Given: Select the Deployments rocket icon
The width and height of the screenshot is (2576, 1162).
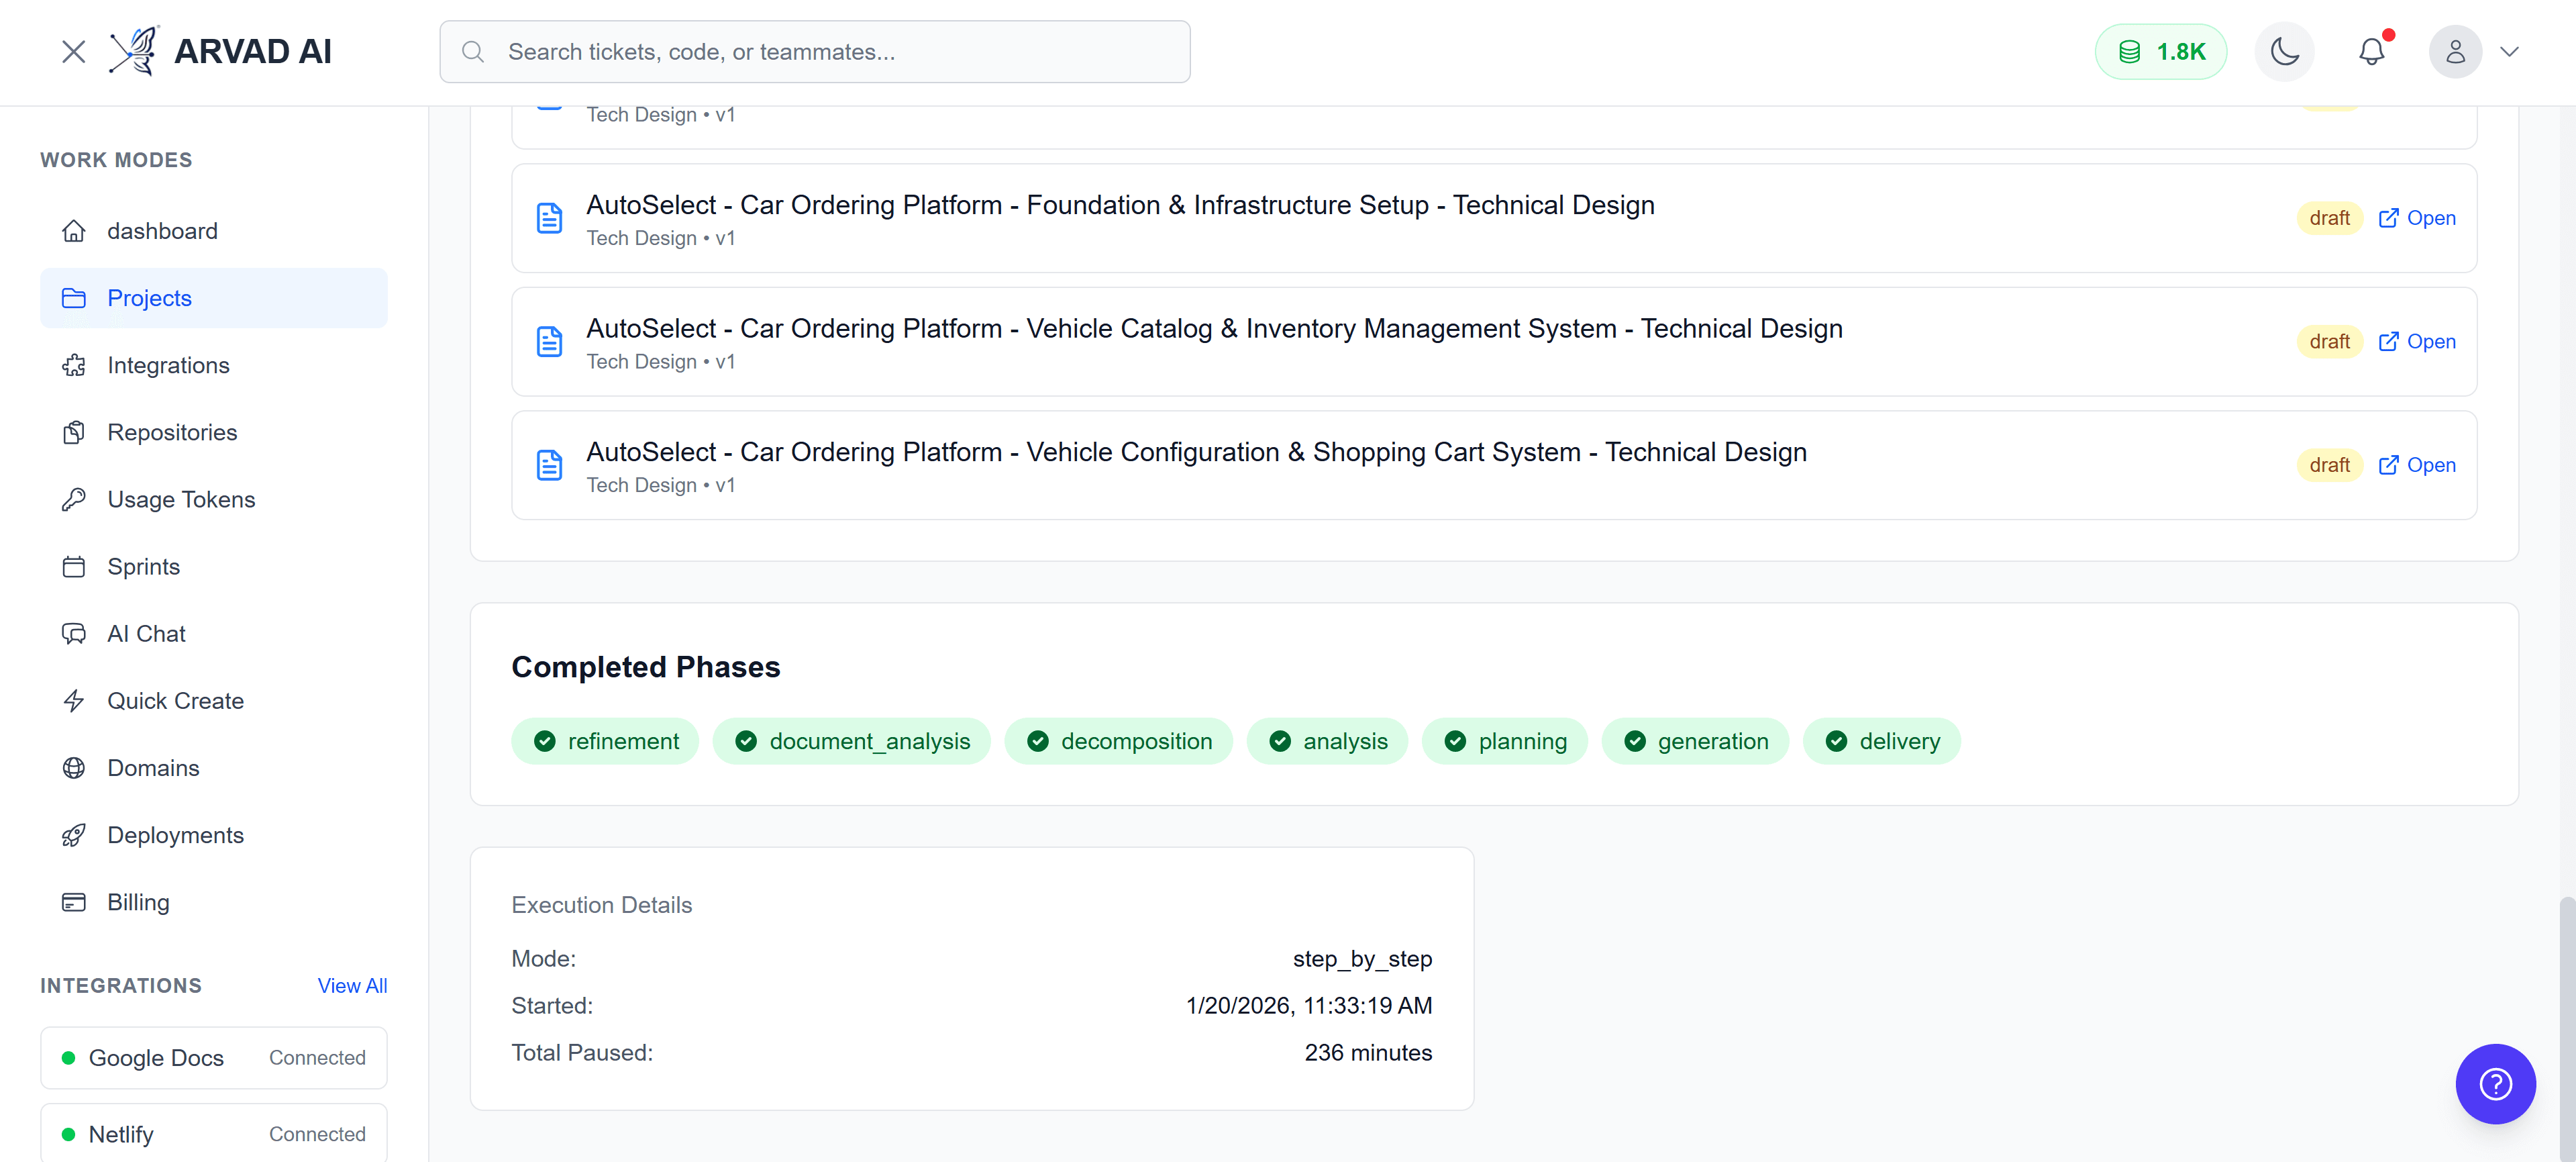Looking at the screenshot, I should [x=74, y=834].
